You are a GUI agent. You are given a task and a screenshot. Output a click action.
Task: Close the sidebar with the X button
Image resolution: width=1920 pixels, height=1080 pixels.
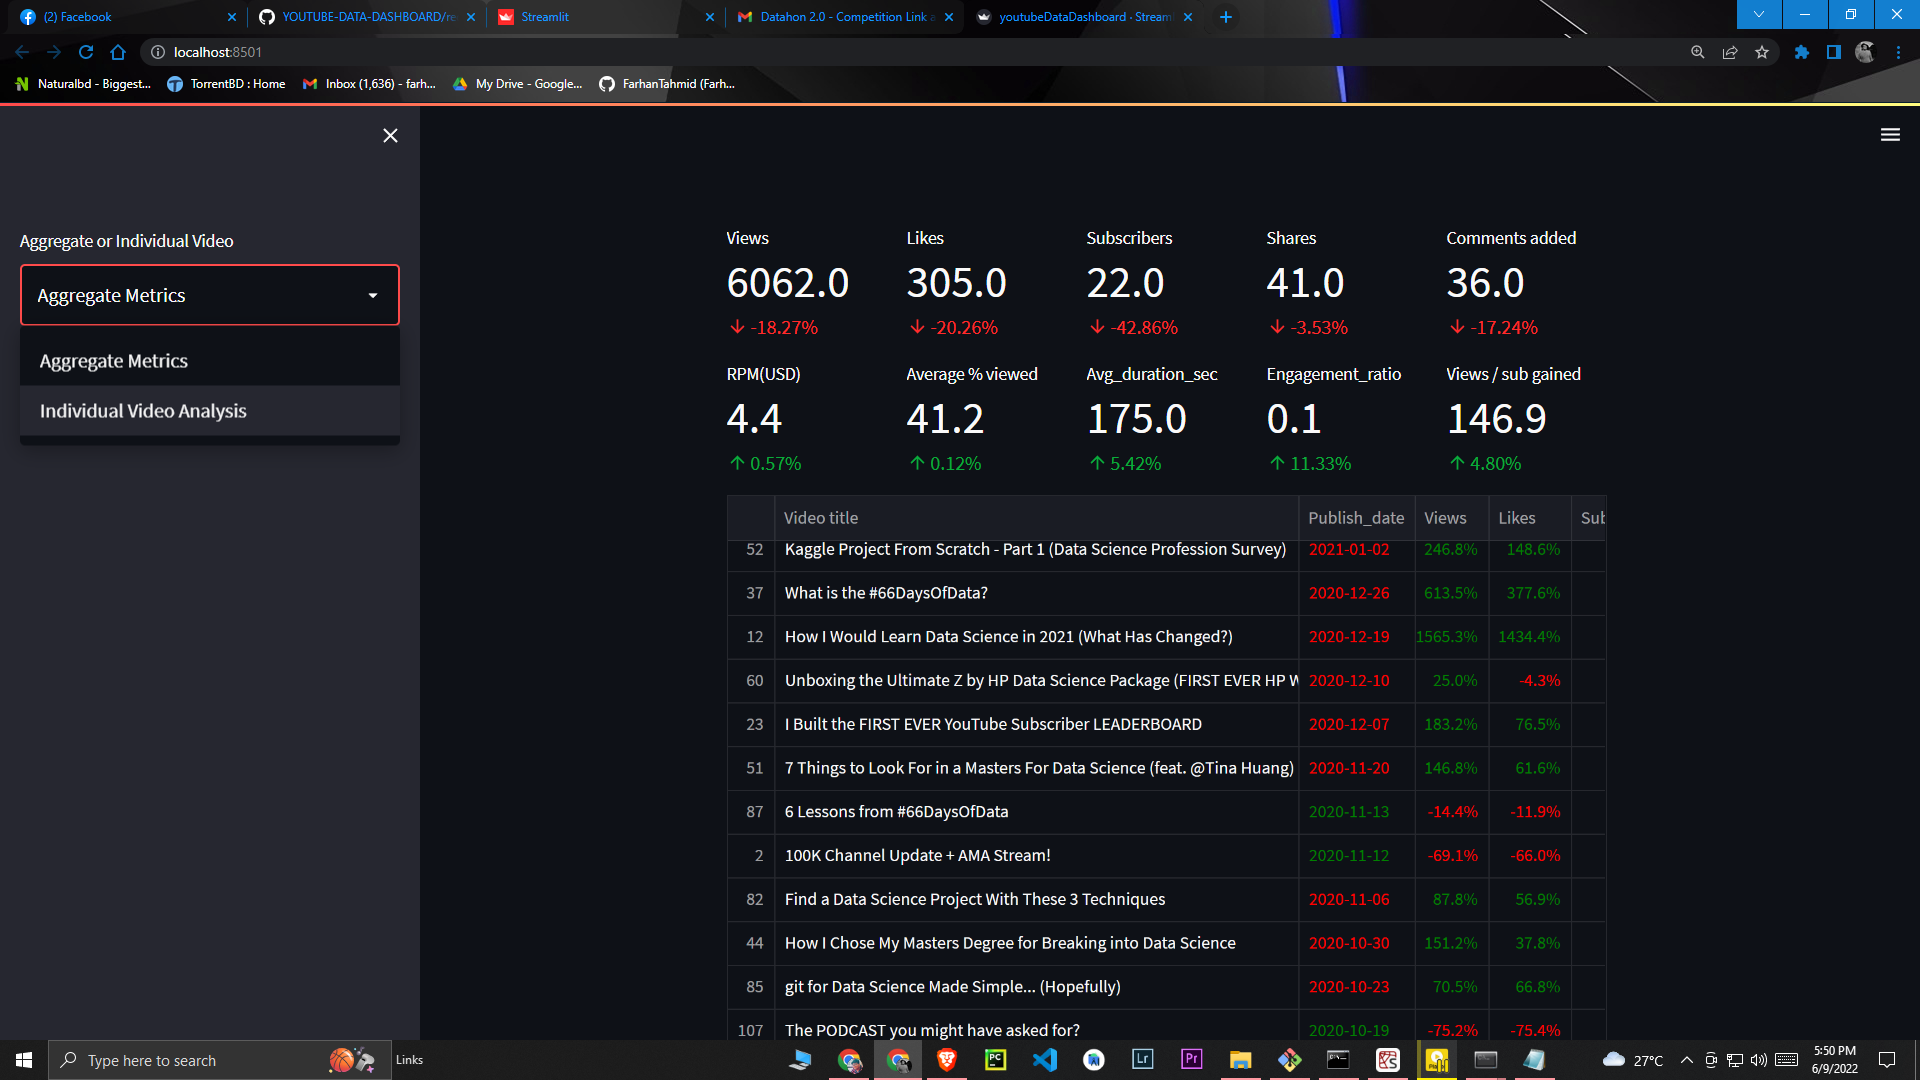pyautogui.click(x=390, y=135)
